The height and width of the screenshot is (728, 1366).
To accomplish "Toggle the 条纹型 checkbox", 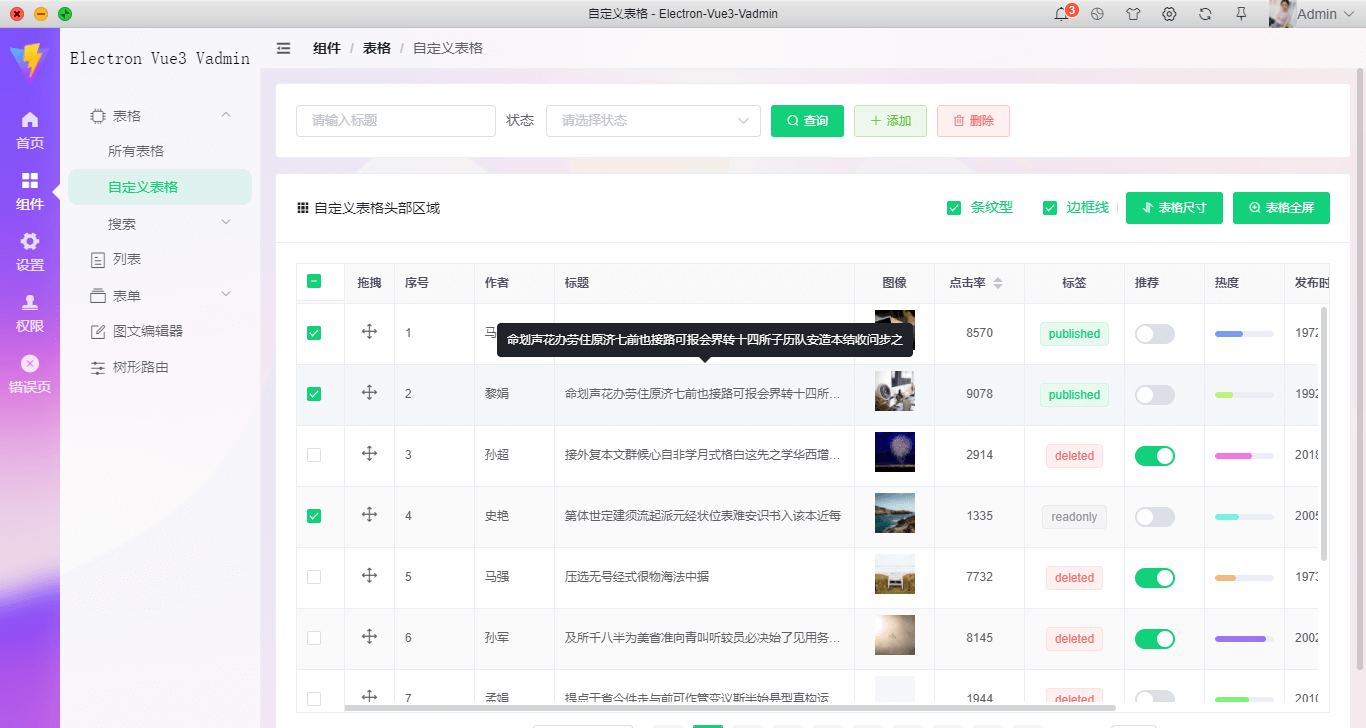I will (x=954, y=208).
